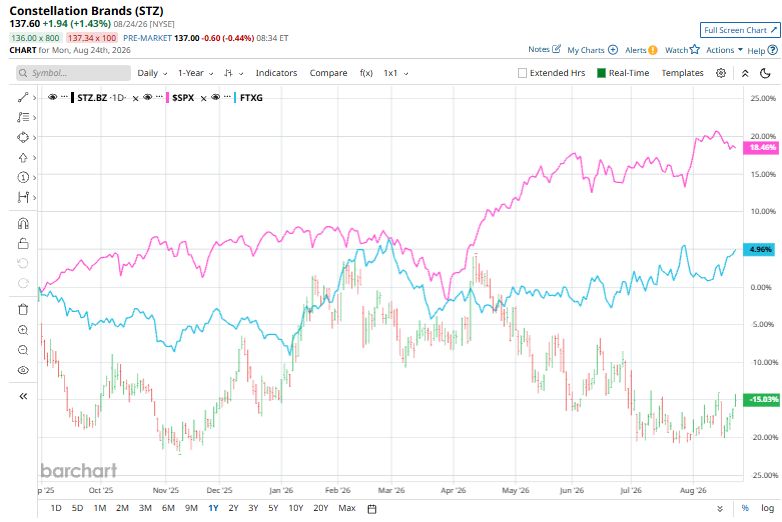Select the shapes drawing tool
This screenshot has width=782, height=522.
pyautogui.click(x=22, y=137)
